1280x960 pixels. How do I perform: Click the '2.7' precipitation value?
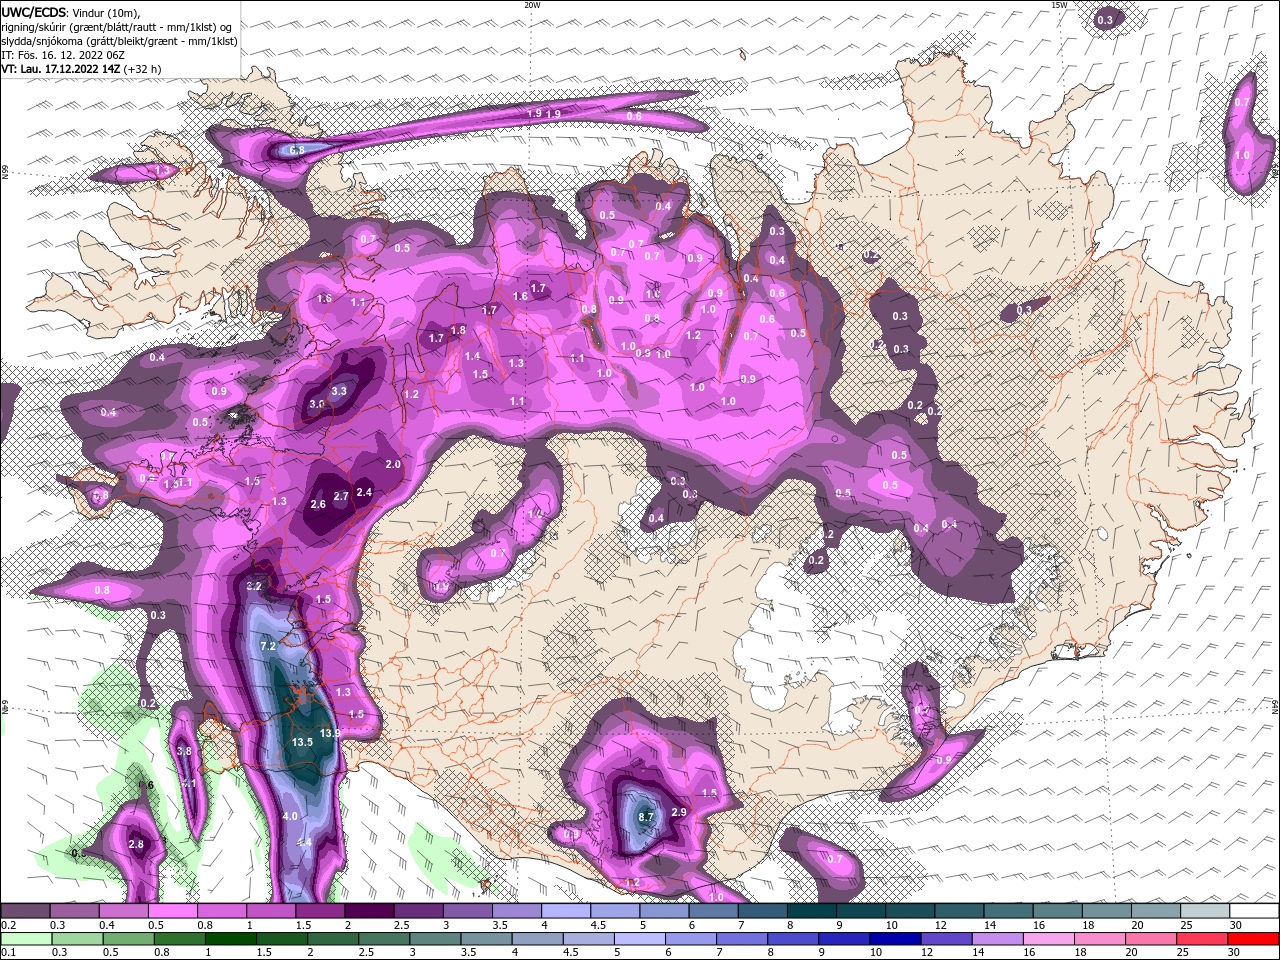[x=341, y=497]
